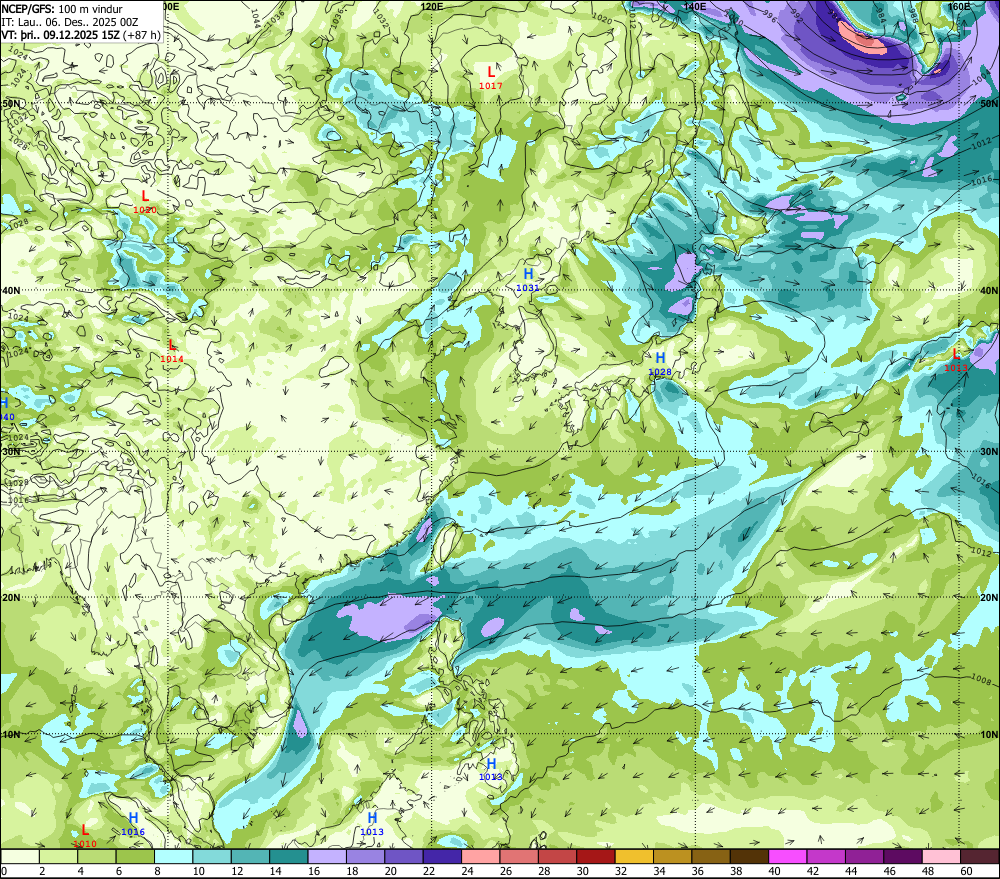This screenshot has height=879, width=1000.
Task: Select the lavender 16–18 legend swatch
Action: coord(327,856)
